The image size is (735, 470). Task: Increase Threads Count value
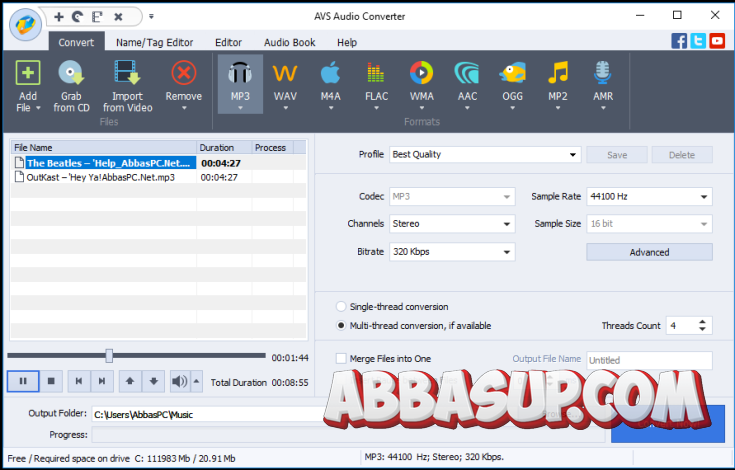click(x=702, y=321)
